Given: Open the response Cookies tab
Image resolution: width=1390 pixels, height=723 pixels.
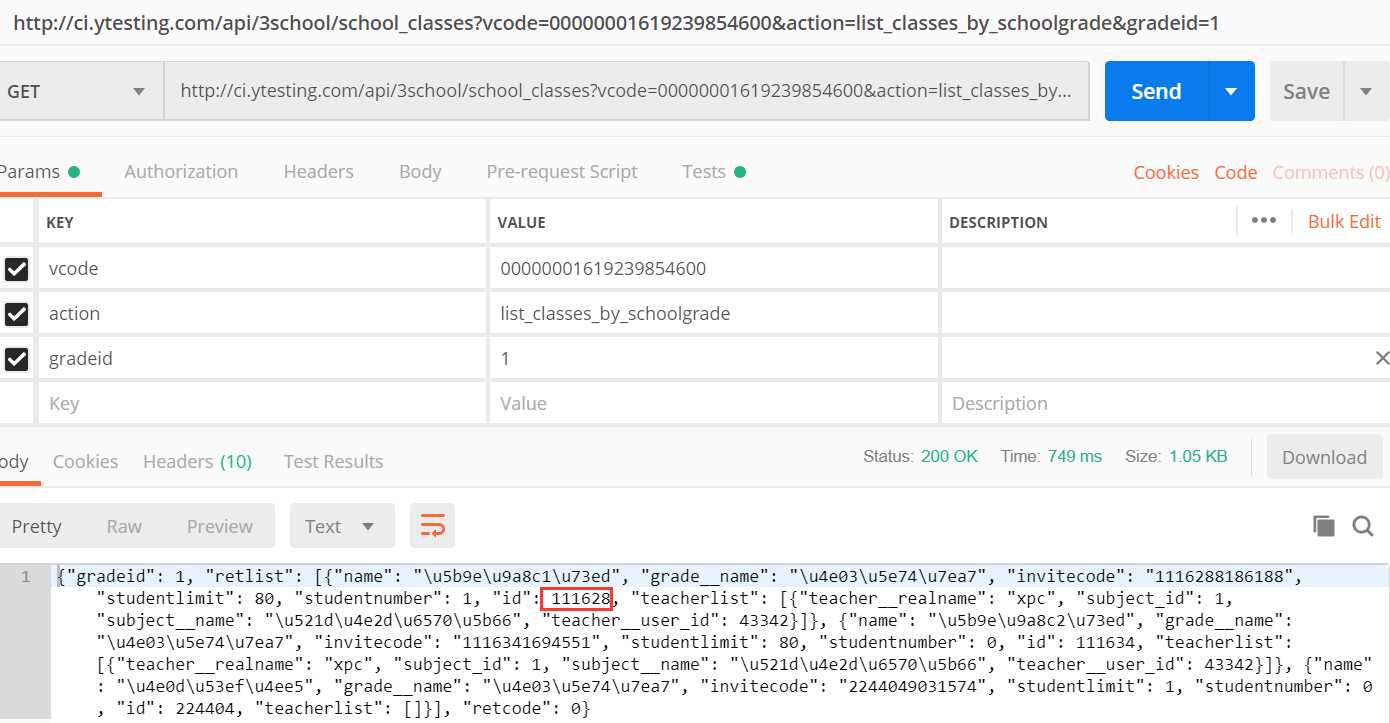Looking at the screenshot, I should pos(85,461).
